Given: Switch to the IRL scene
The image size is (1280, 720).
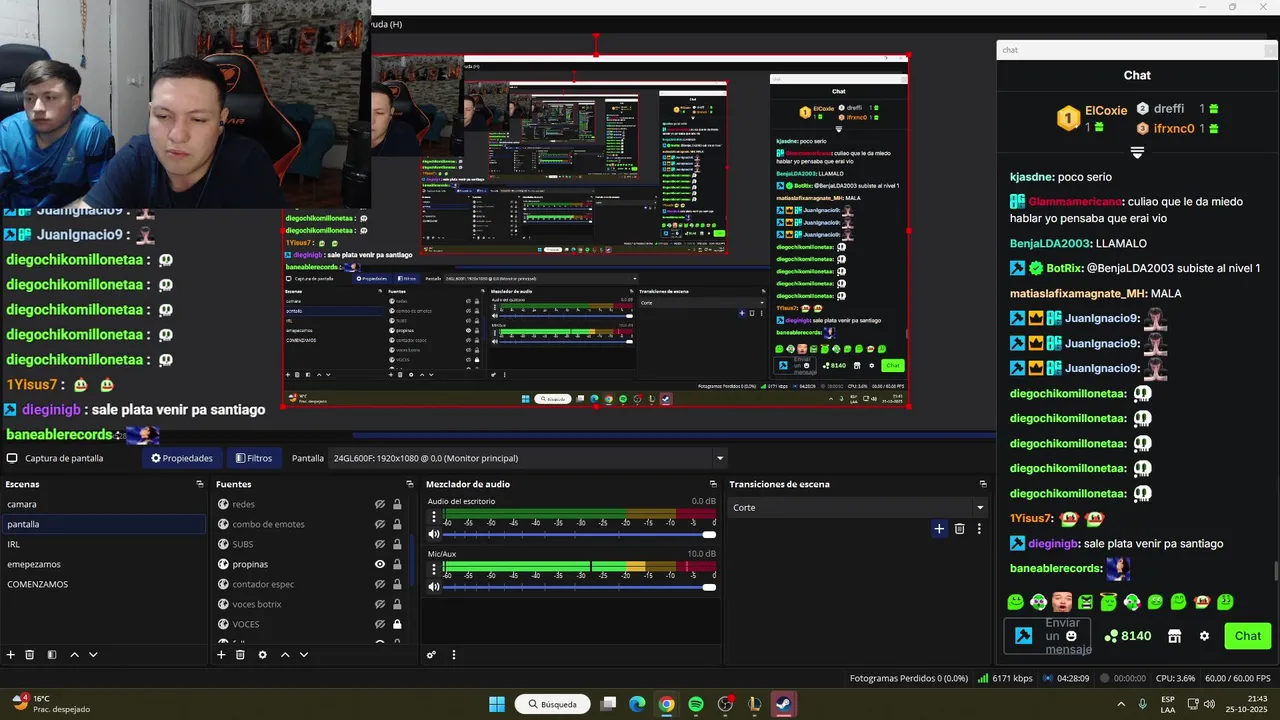Looking at the screenshot, I should point(103,544).
